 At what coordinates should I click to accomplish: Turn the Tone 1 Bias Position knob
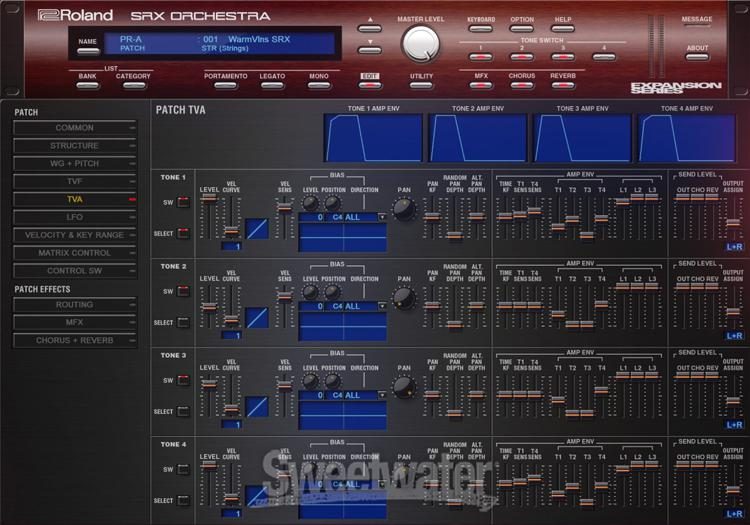point(332,203)
